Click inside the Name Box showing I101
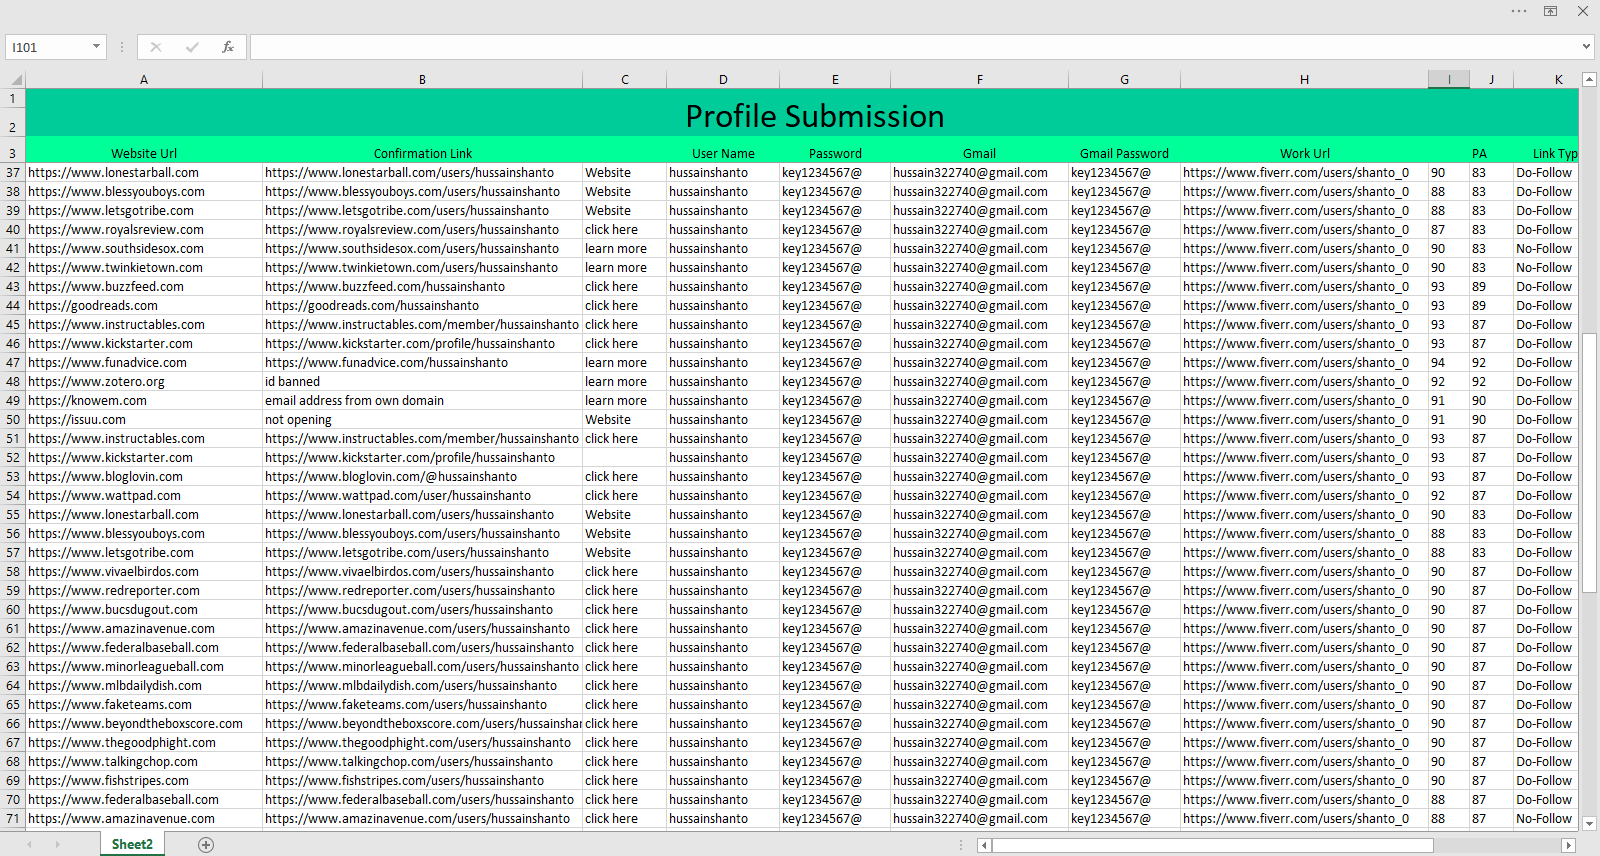1600x856 pixels. 48,47
